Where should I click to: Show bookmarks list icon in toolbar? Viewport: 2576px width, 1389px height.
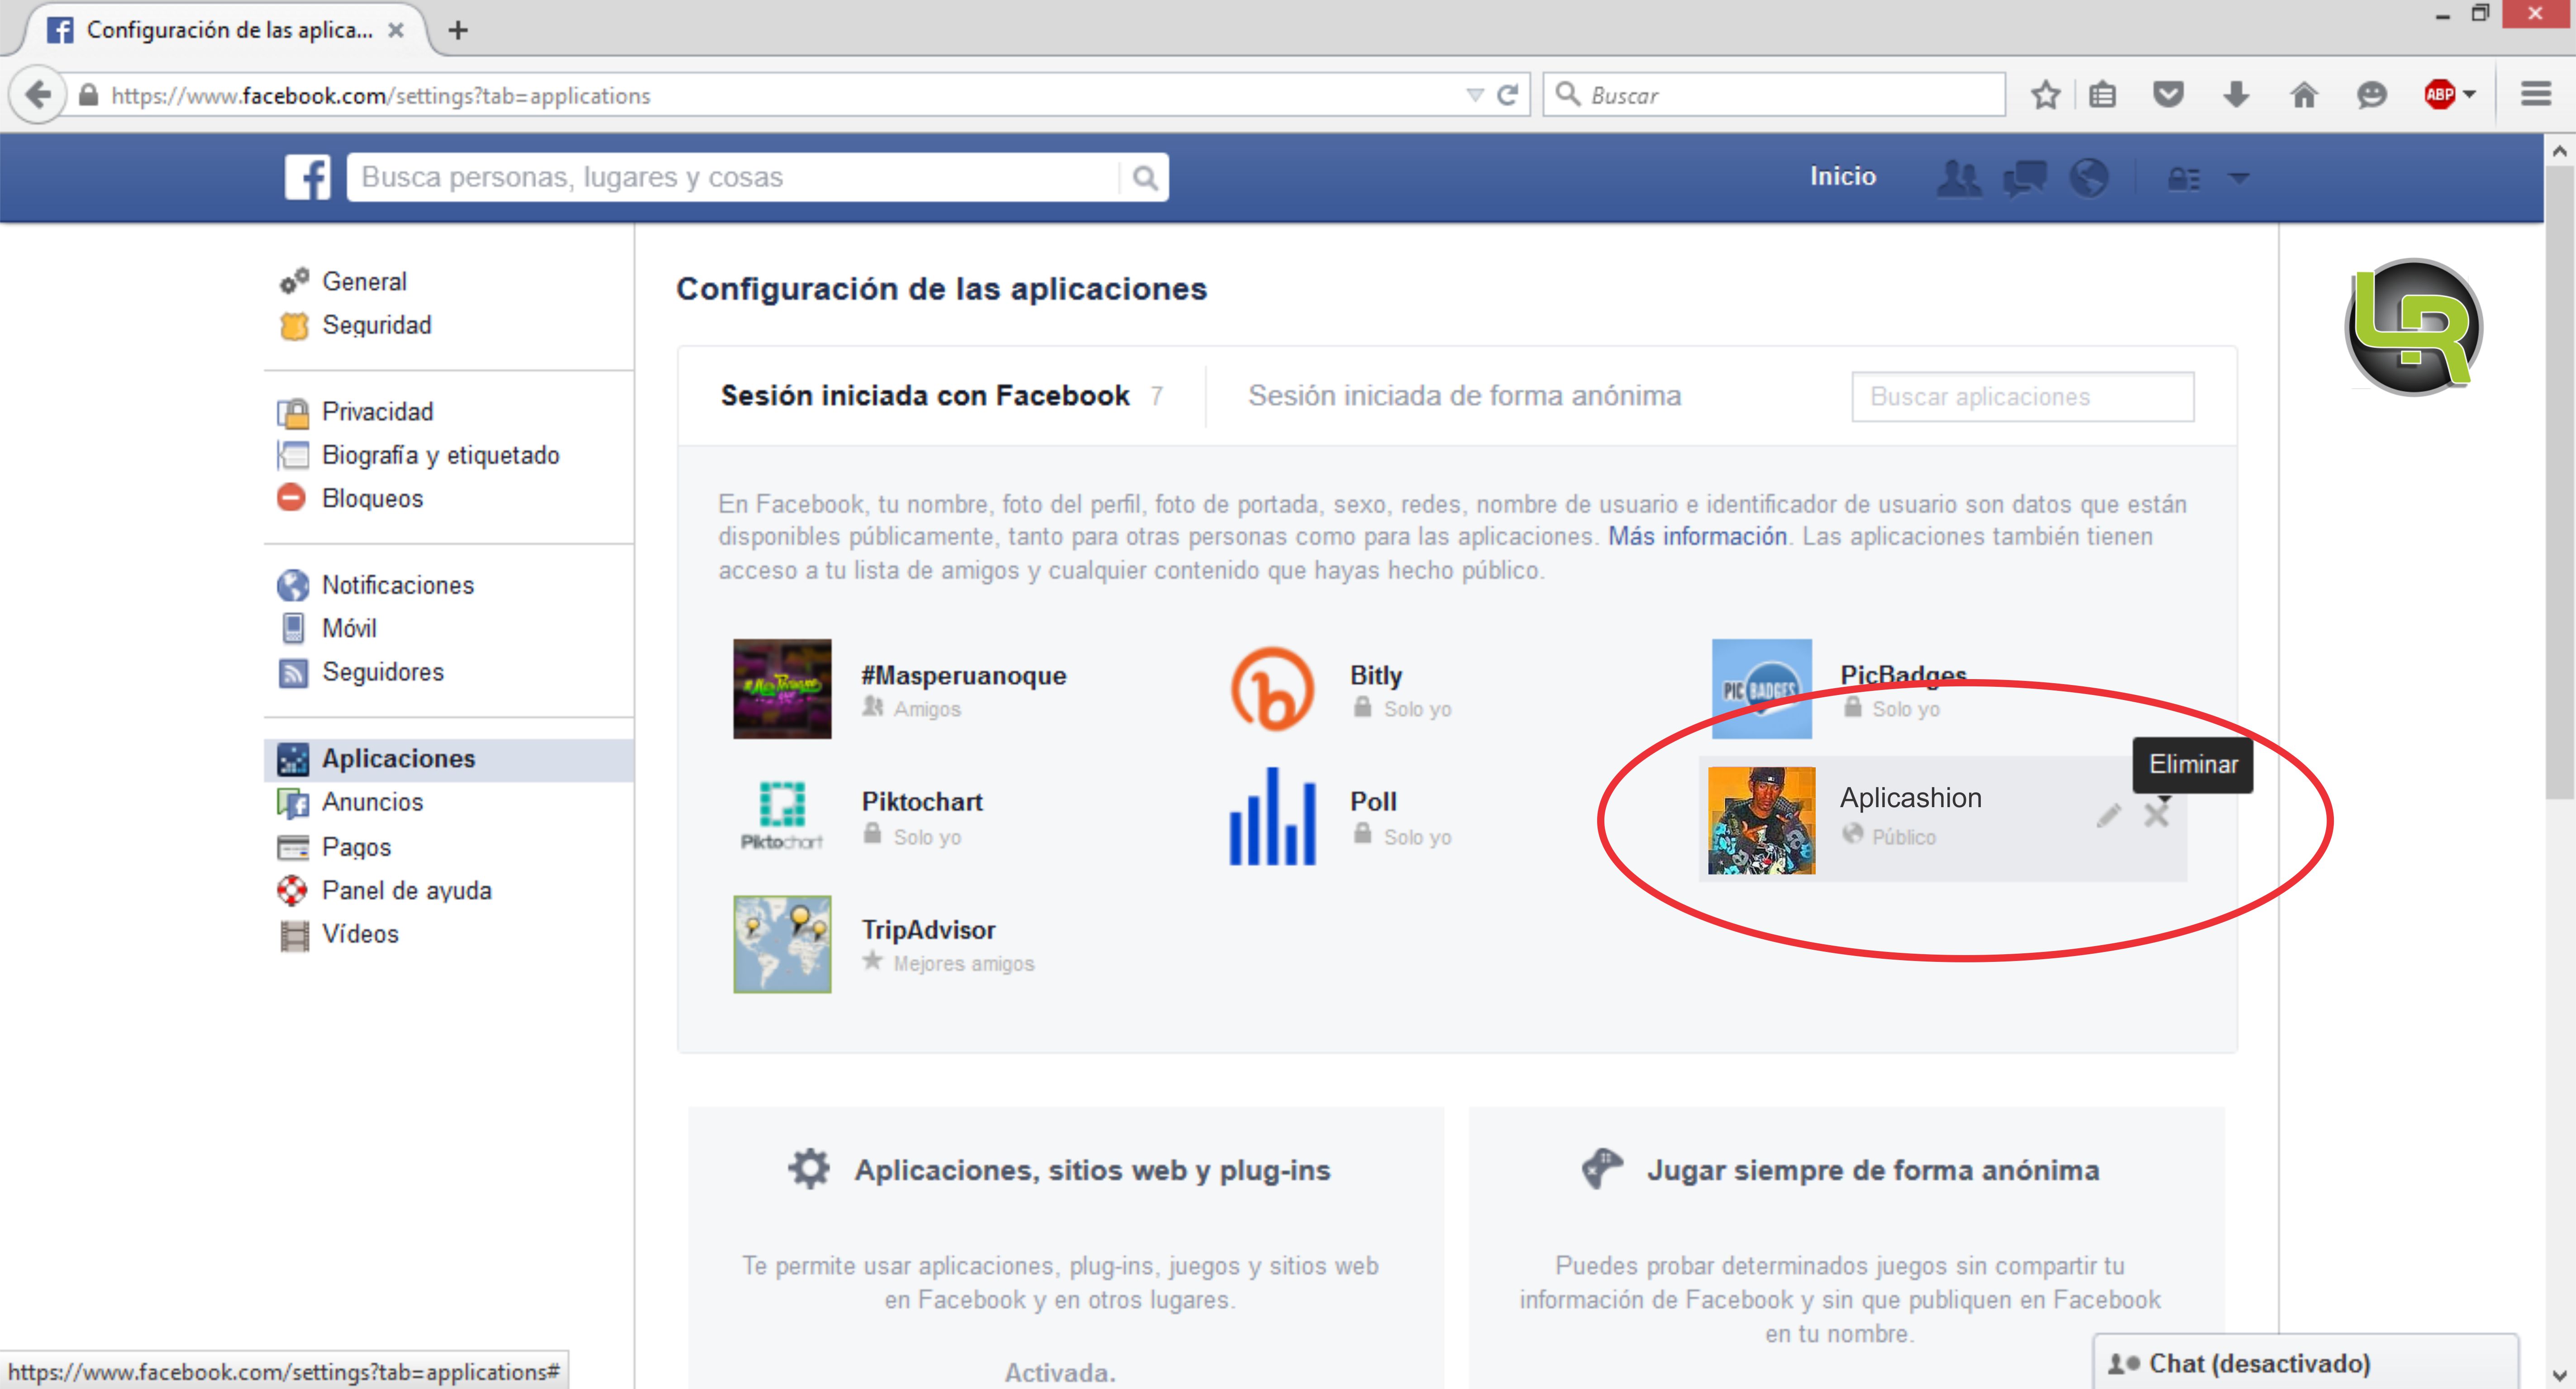coord(2102,95)
